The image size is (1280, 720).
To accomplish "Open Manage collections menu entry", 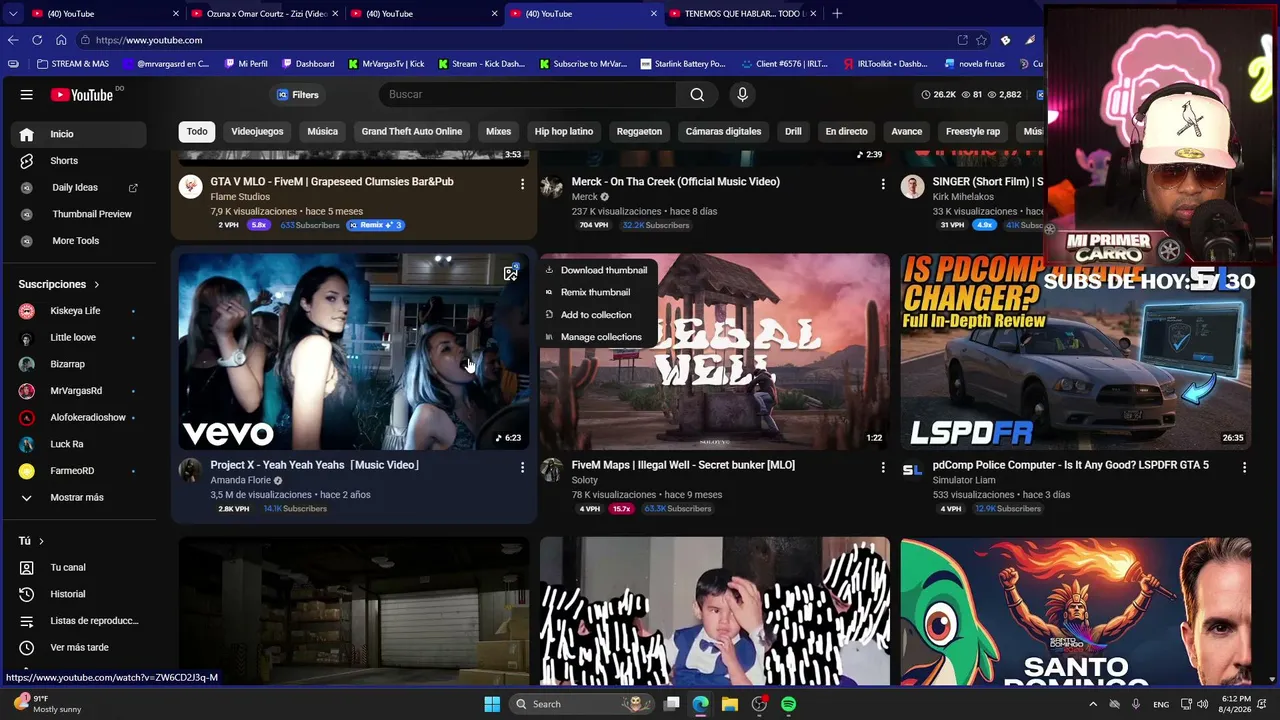I will (597, 337).
